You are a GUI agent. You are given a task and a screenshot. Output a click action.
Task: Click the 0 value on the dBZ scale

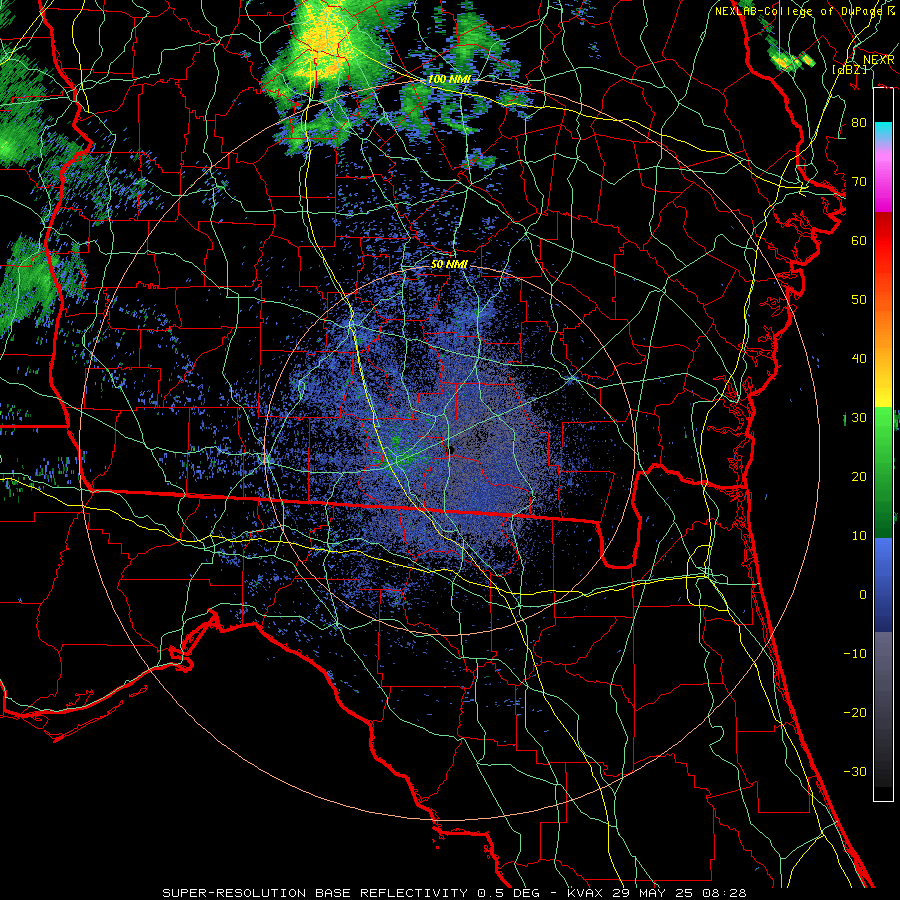point(863,595)
